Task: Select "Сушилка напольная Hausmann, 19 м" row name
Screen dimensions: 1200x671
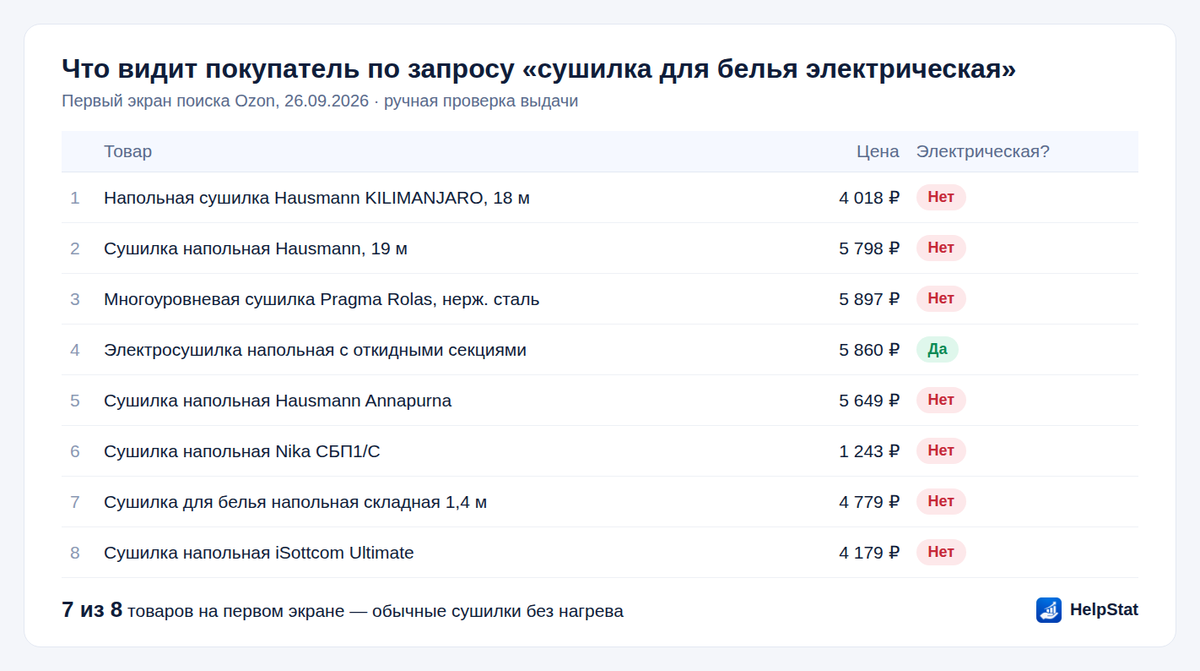Action: [x=256, y=248]
